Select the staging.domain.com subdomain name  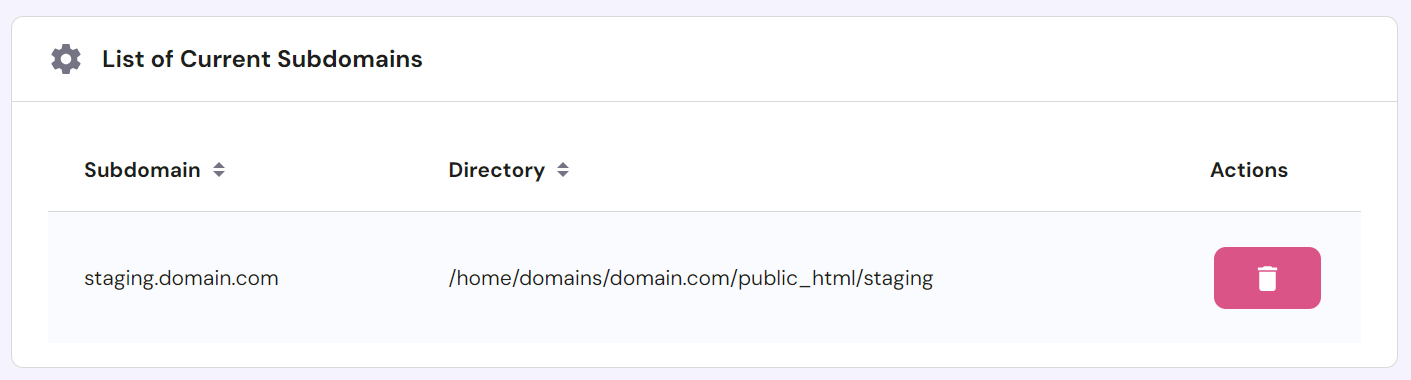point(181,279)
